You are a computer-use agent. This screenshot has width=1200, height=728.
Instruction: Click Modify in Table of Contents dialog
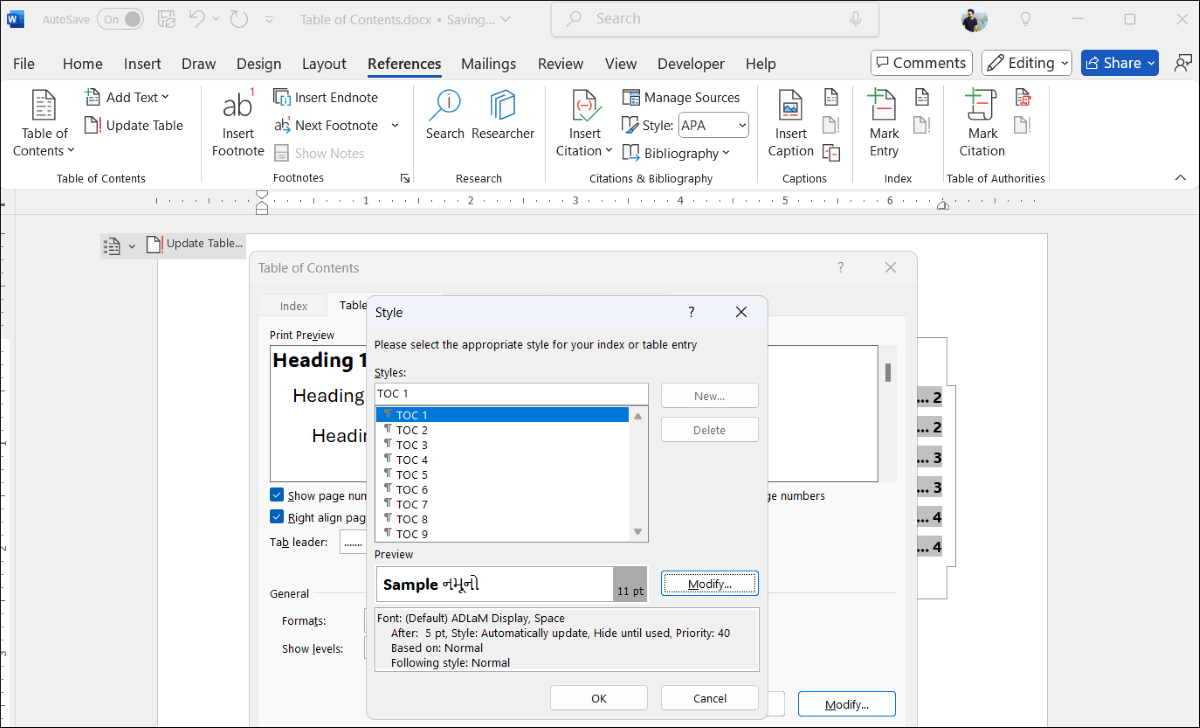coord(846,704)
